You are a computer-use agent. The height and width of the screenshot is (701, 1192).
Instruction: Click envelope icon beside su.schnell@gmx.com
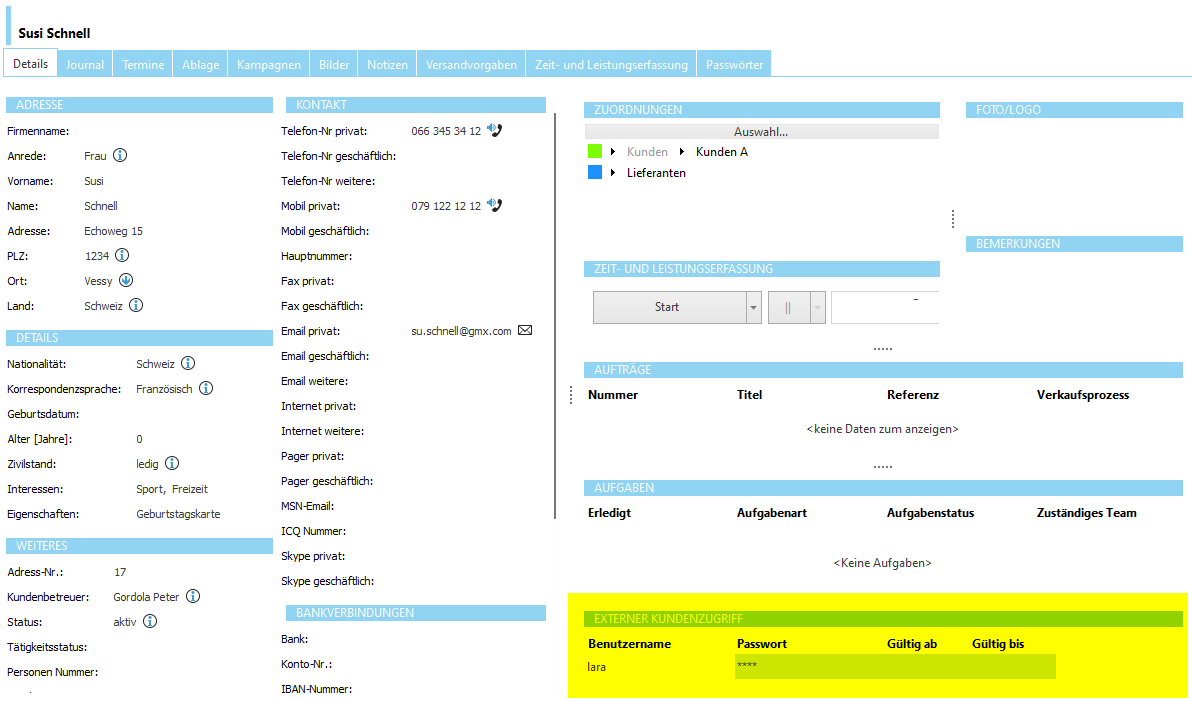coord(525,331)
